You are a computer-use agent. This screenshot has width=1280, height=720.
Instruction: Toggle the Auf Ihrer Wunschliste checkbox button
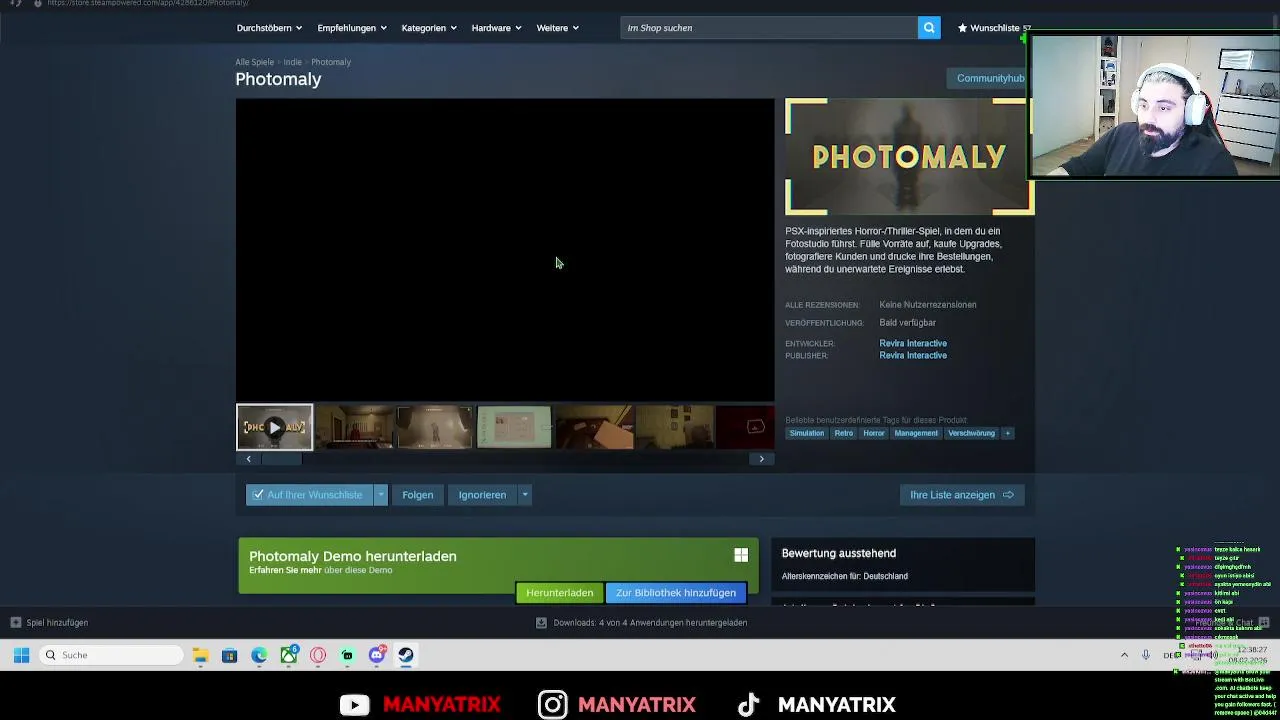(309, 495)
